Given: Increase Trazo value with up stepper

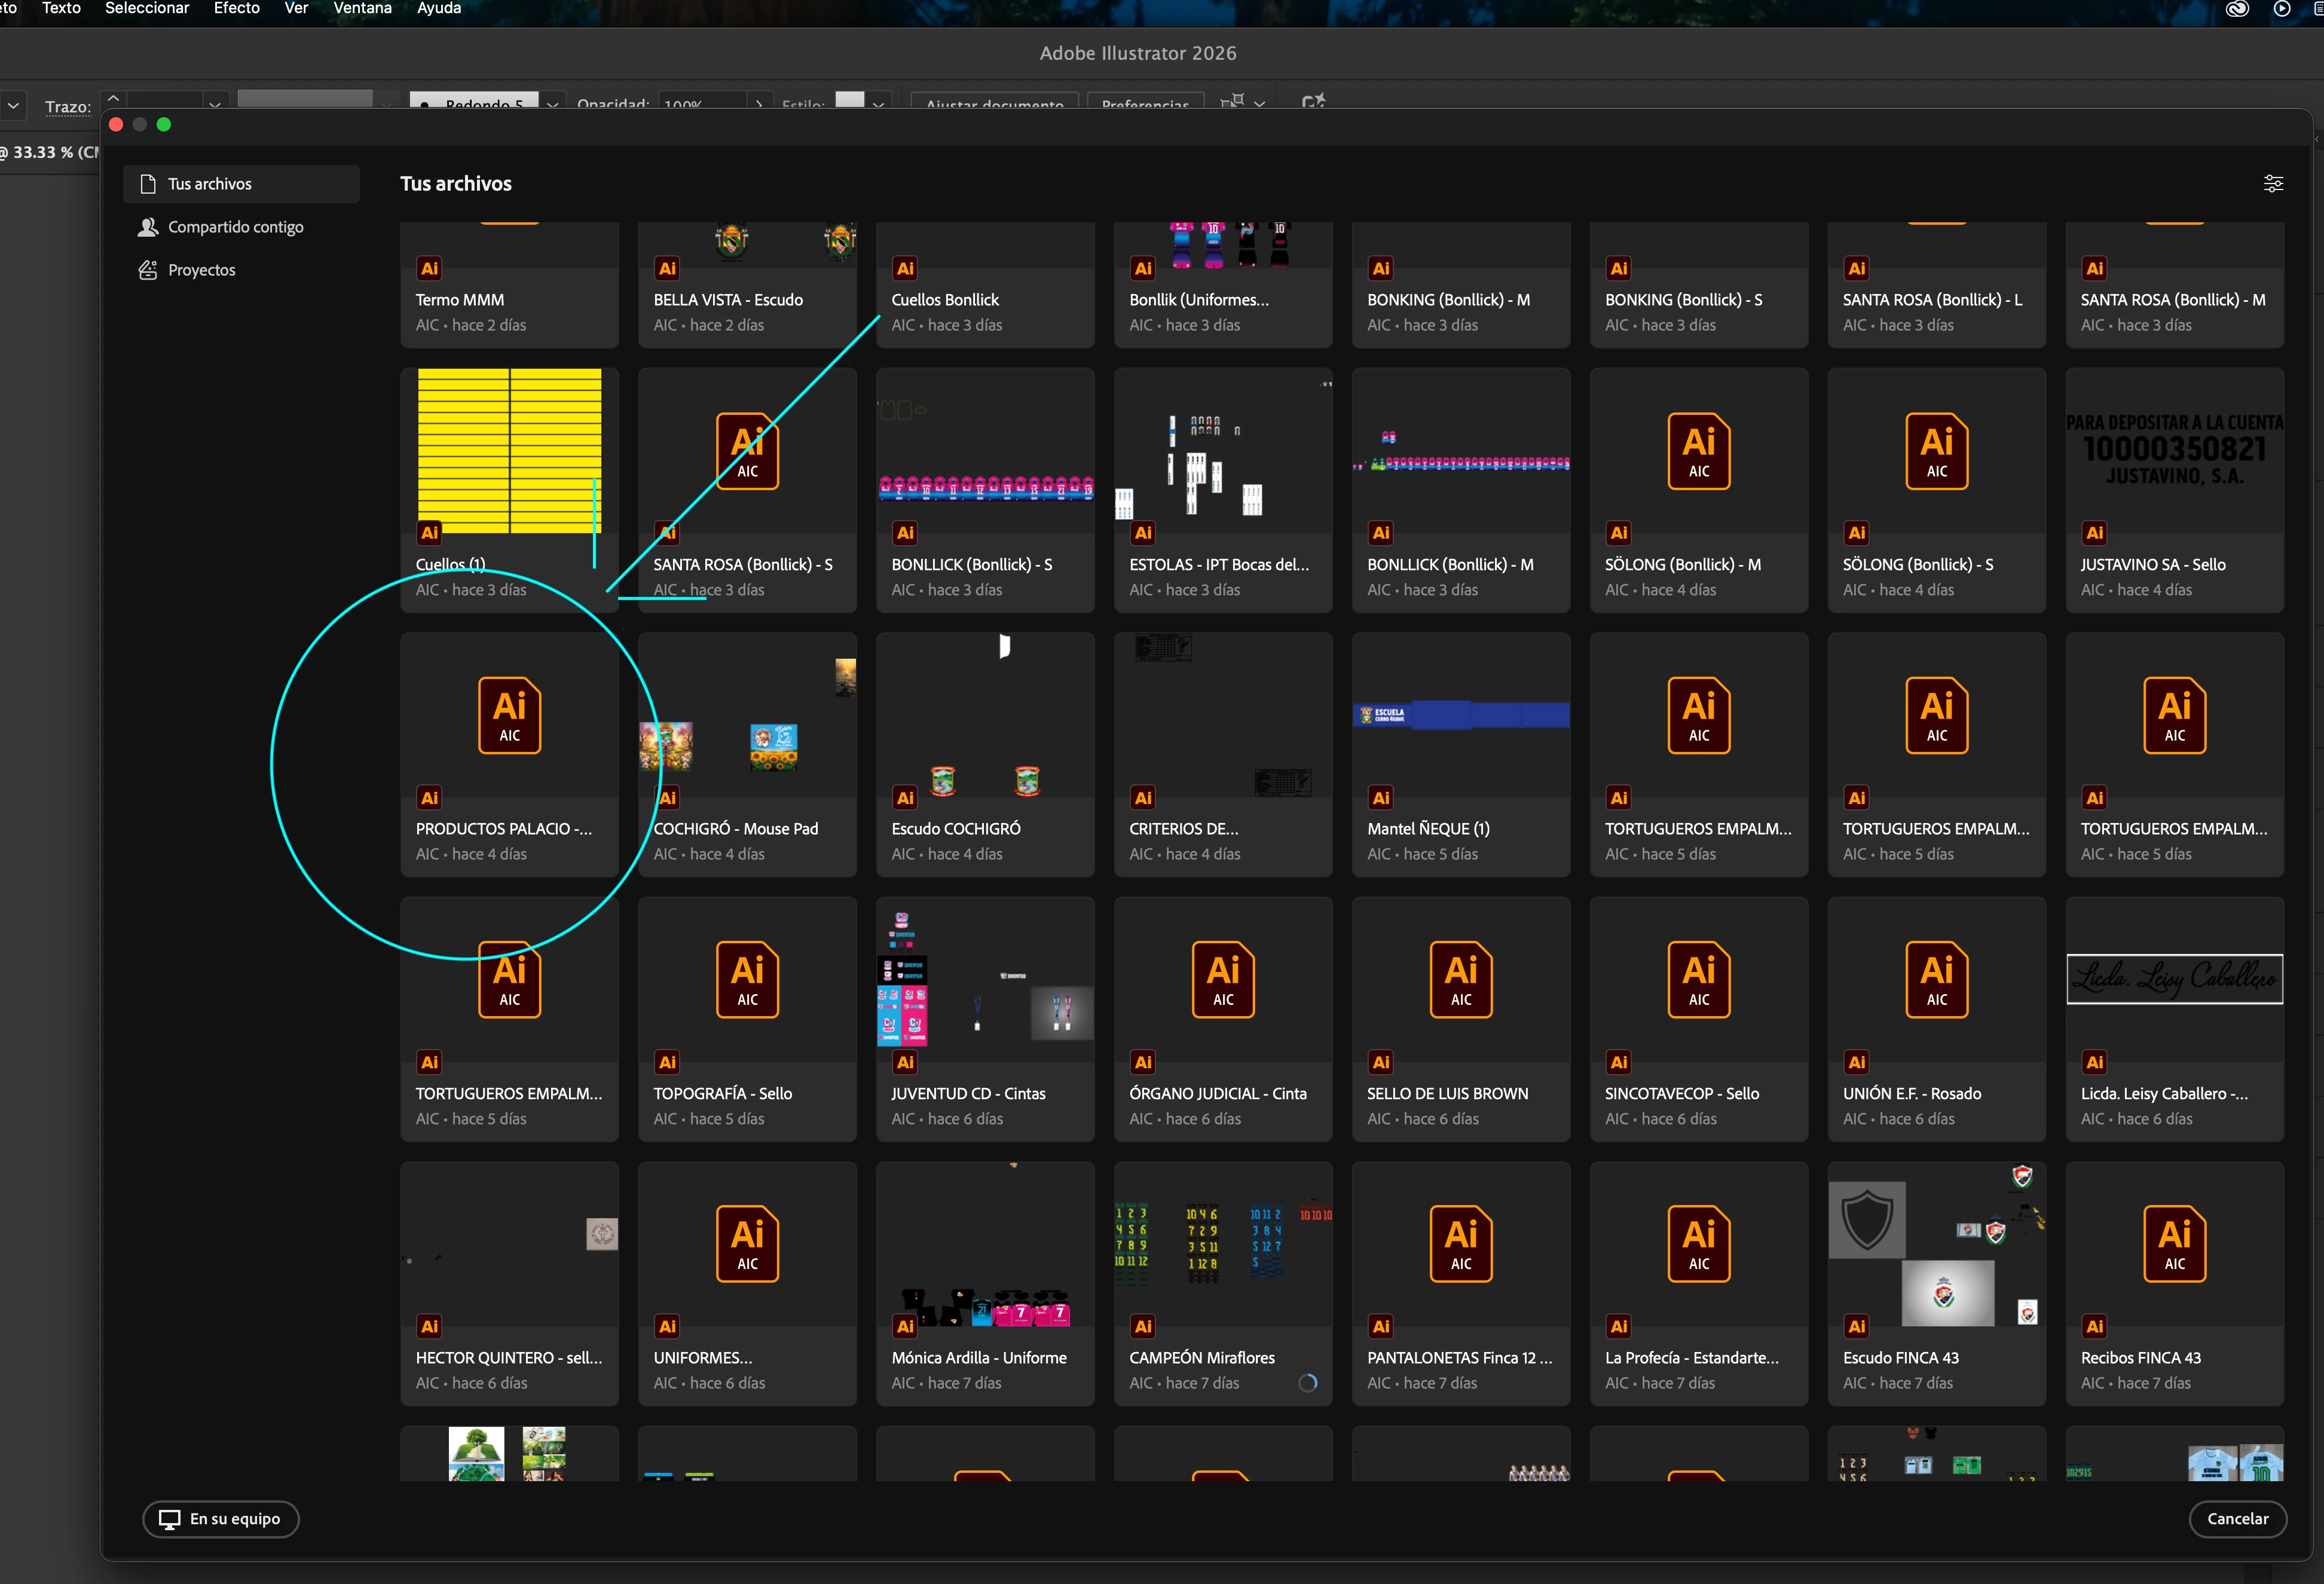Looking at the screenshot, I should pyautogui.click(x=113, y=98).
